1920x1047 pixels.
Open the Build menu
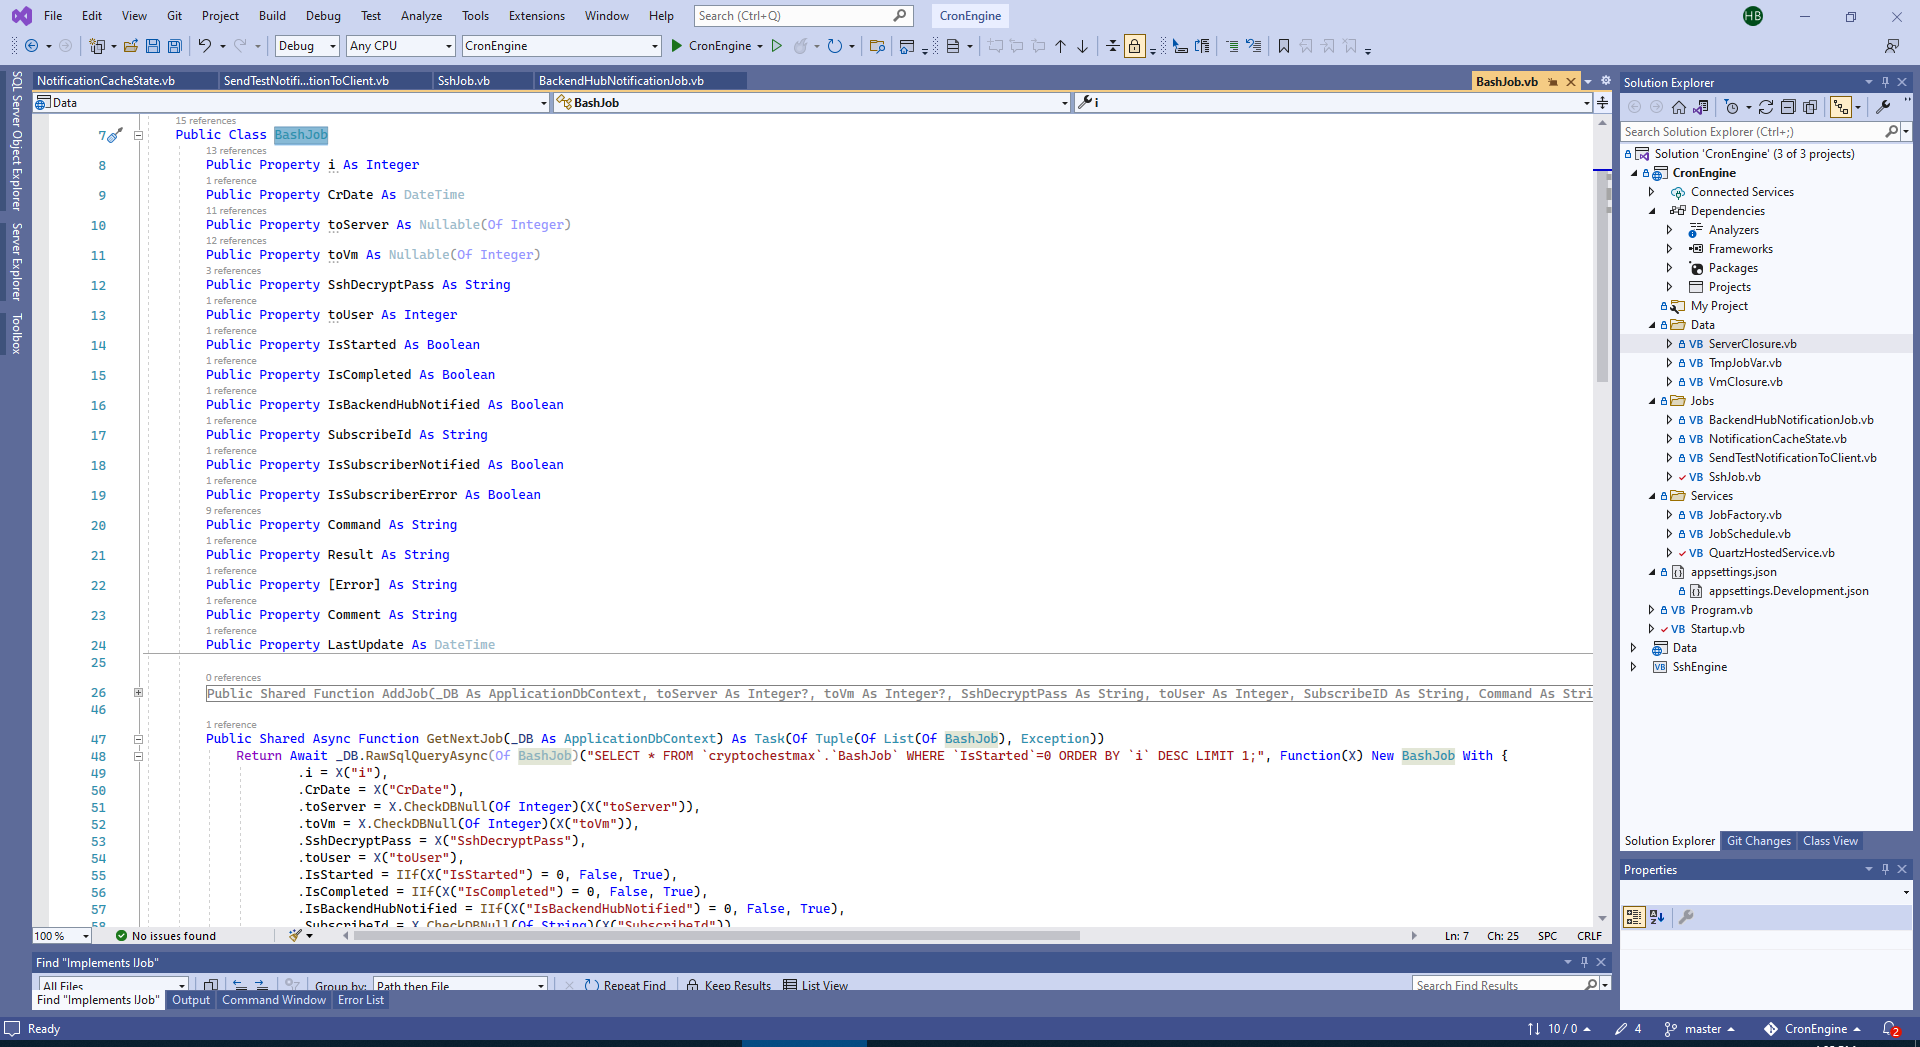pos(272,16)
